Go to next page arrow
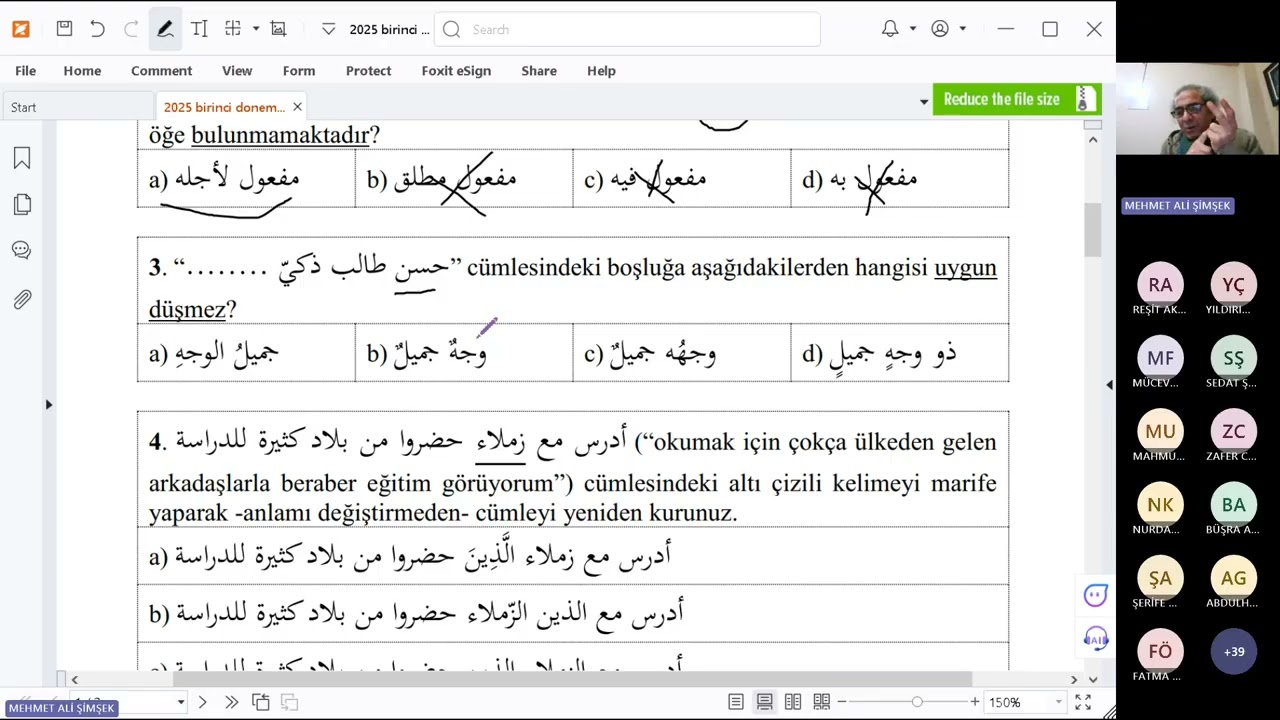 coord(202,702)
